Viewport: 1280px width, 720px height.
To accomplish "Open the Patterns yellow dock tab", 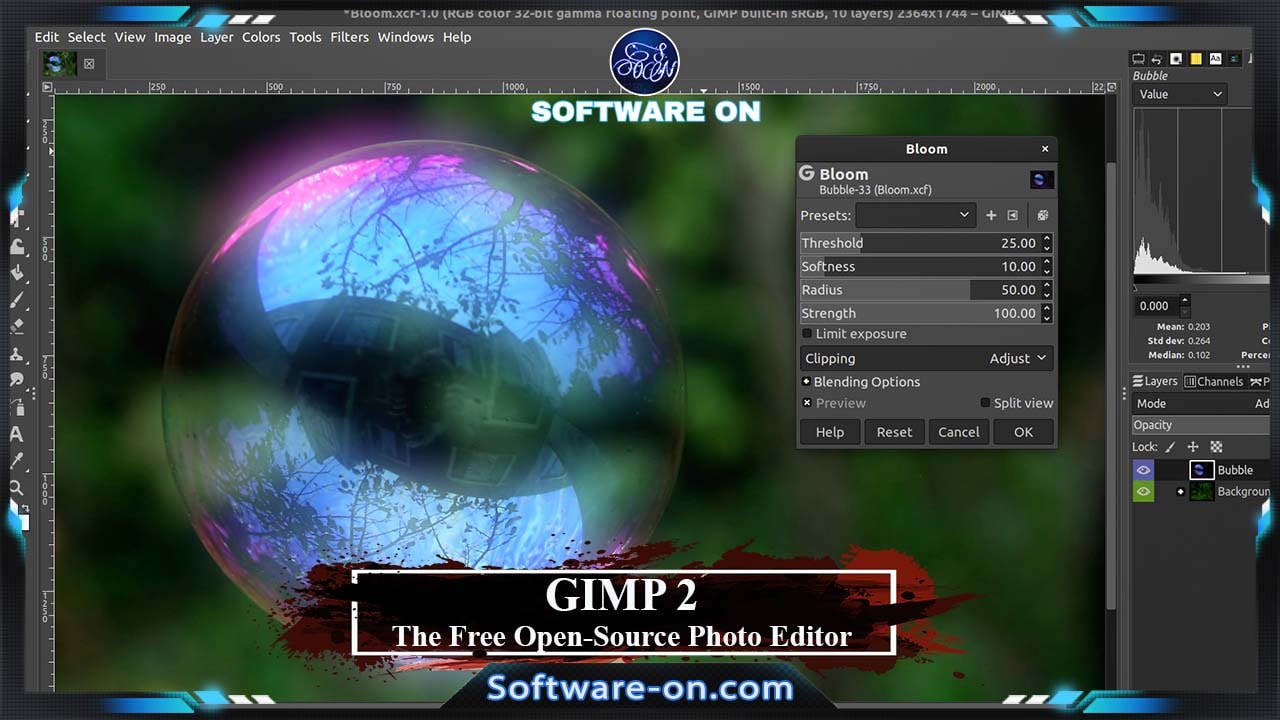I will point(1196,59).
